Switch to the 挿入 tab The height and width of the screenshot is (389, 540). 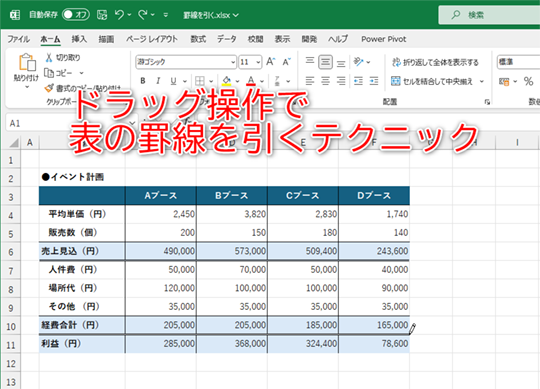[79, 39]
